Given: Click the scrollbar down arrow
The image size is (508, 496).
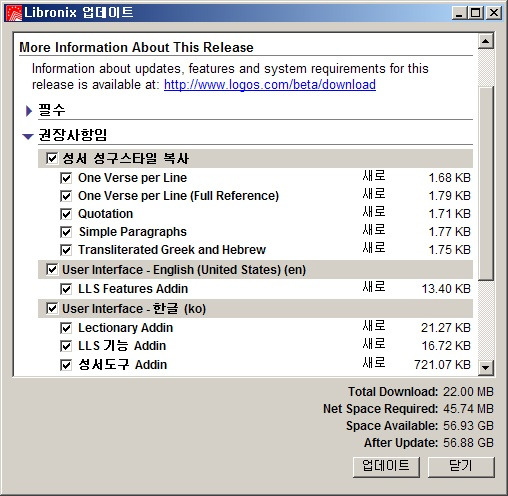Looking at the screenshot, I should (486, 368).
